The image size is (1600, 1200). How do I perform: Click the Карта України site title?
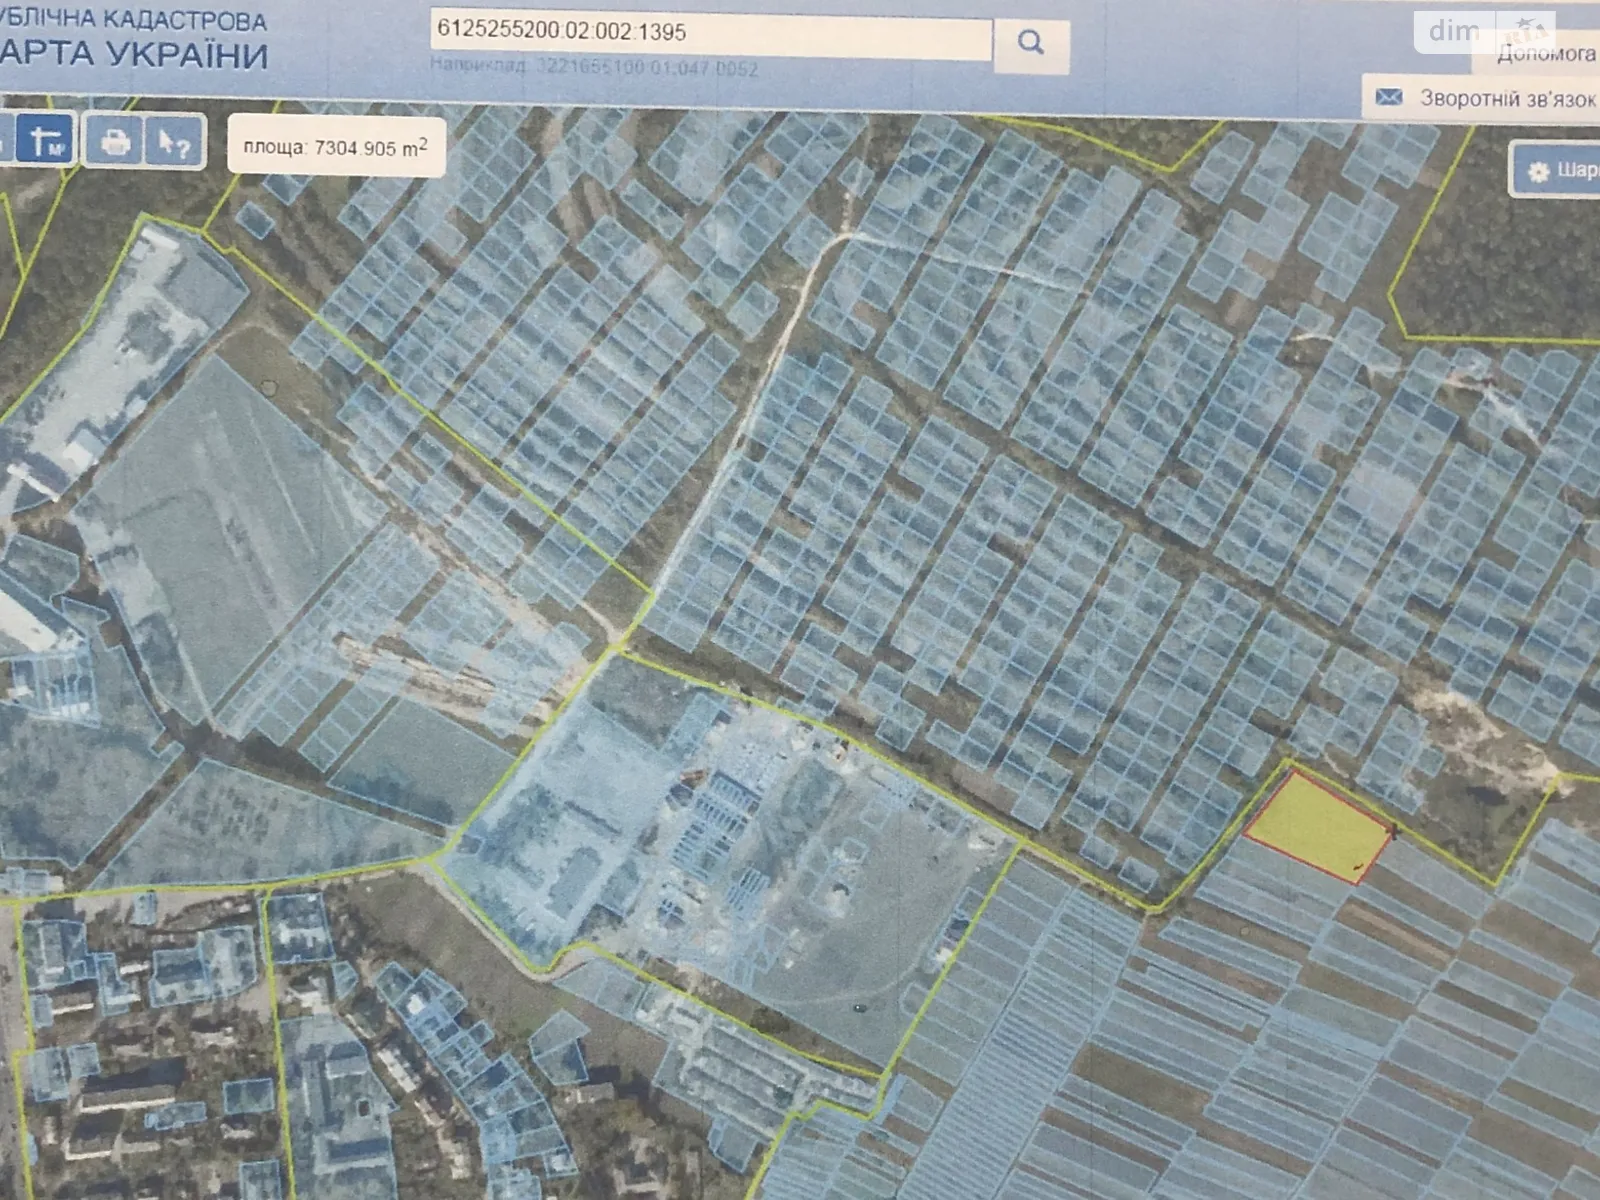coord(135,54)
